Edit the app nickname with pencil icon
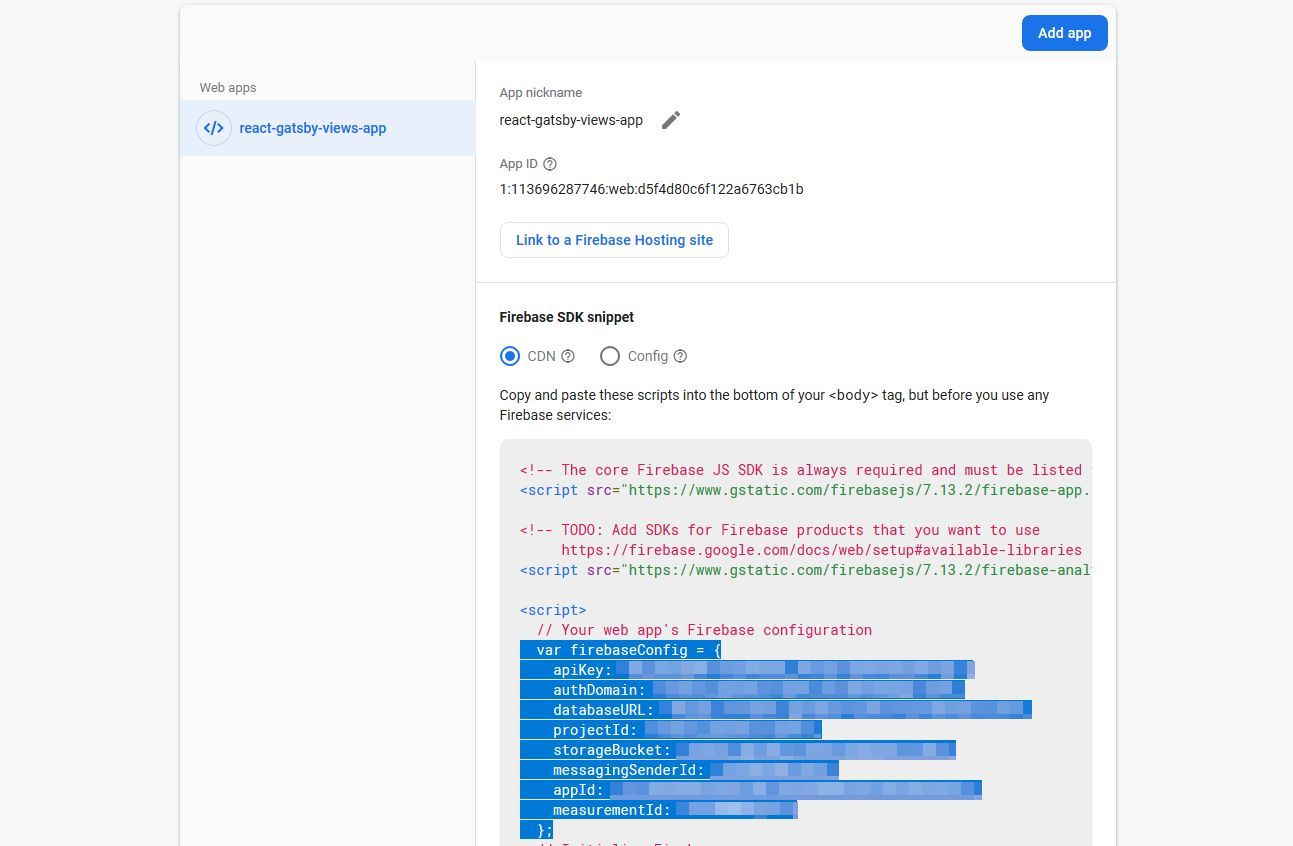Screen dimensions: 1293x846 click(671, 120)
